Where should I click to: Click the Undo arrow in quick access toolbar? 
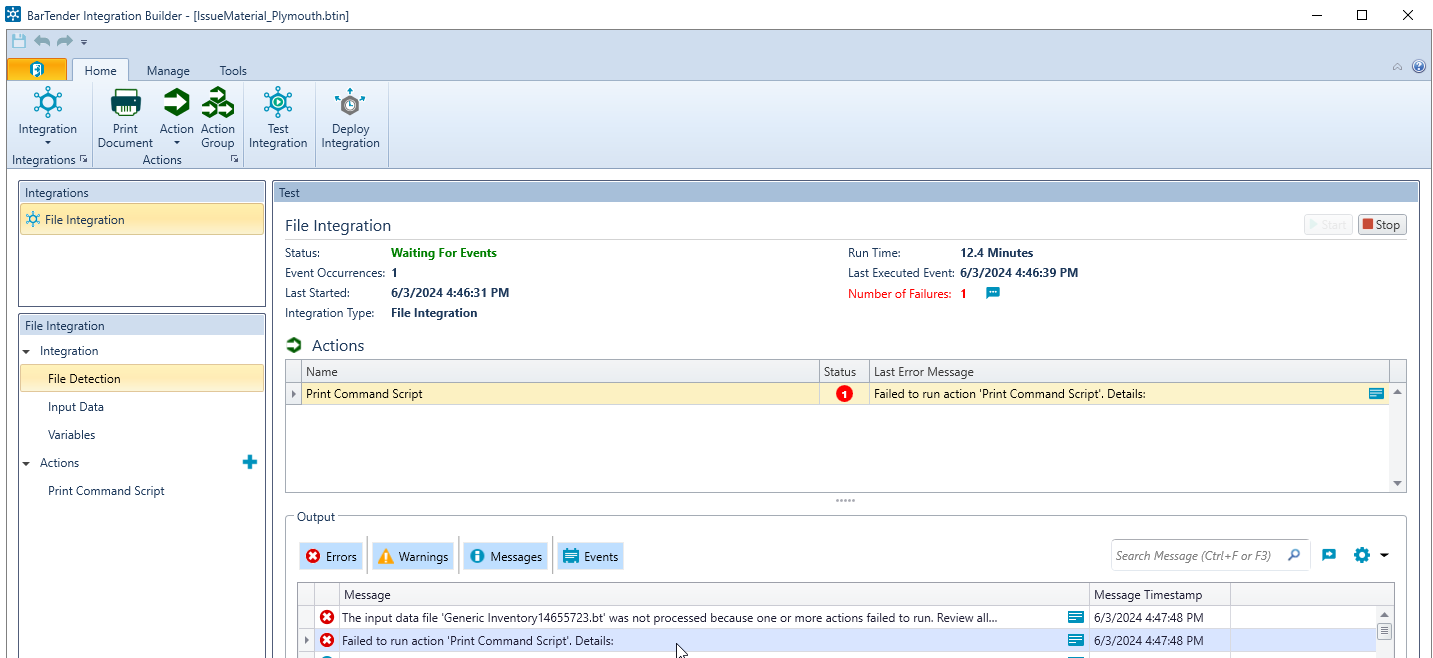(x=42, y=41)
